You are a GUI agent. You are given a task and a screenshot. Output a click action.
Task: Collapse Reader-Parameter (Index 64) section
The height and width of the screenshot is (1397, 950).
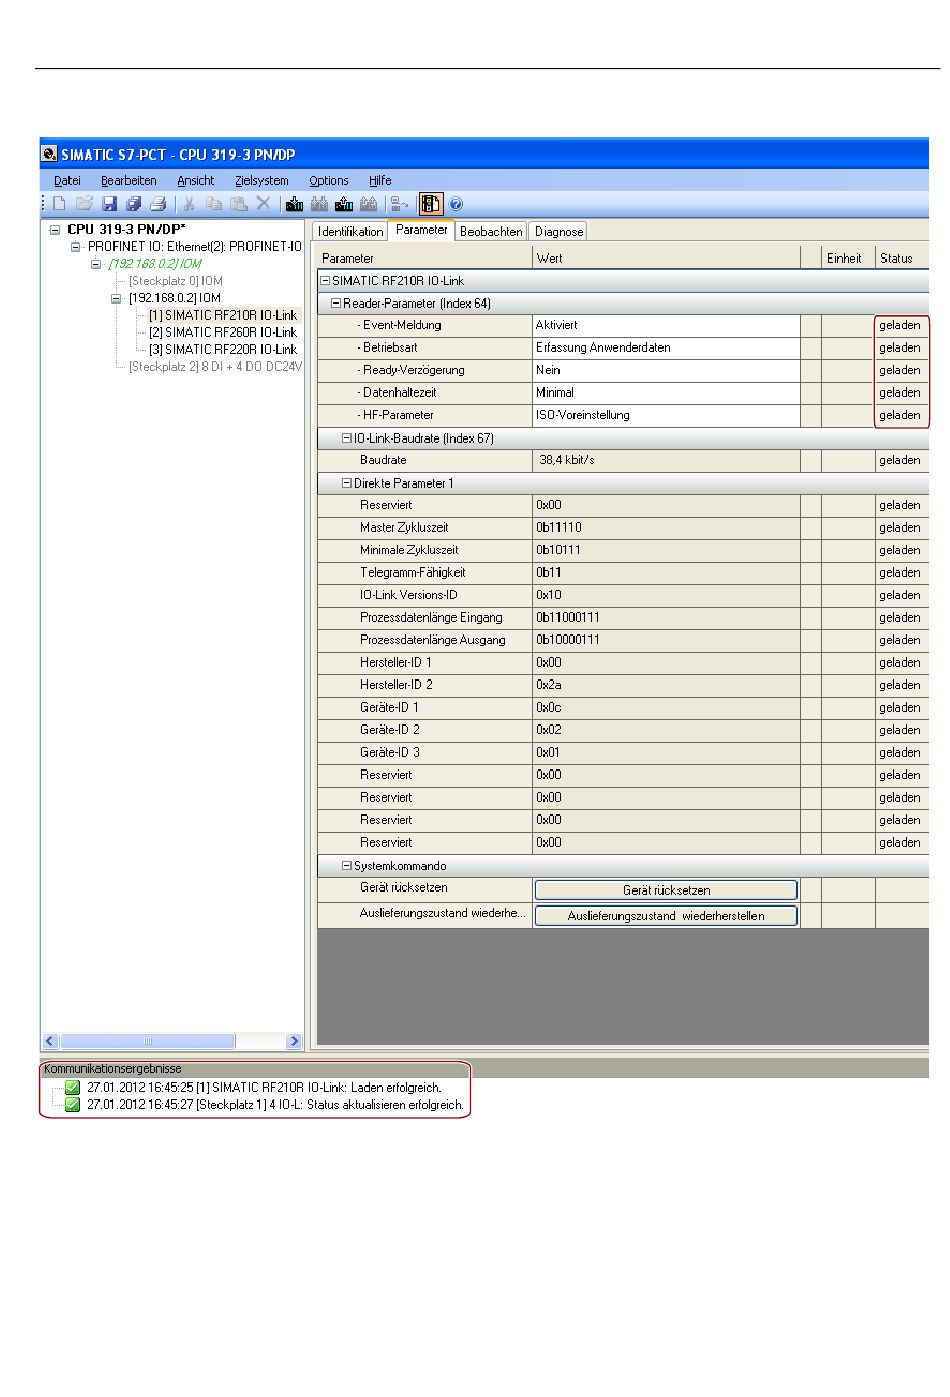point(336,303)
